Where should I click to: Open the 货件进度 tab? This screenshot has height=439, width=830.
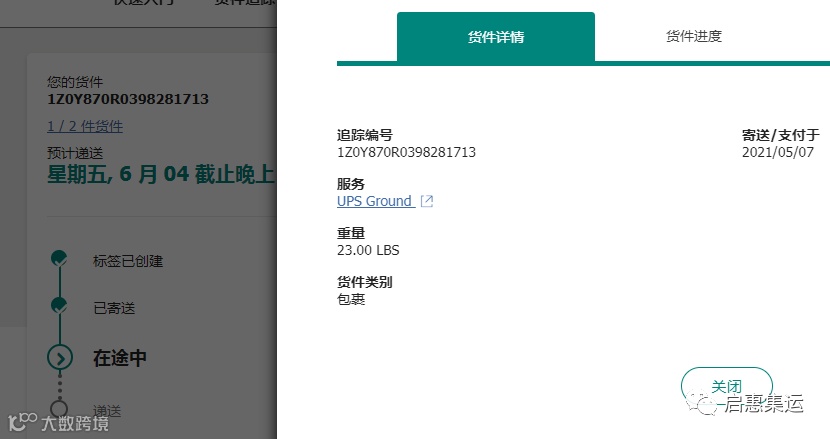coord(693,37)
